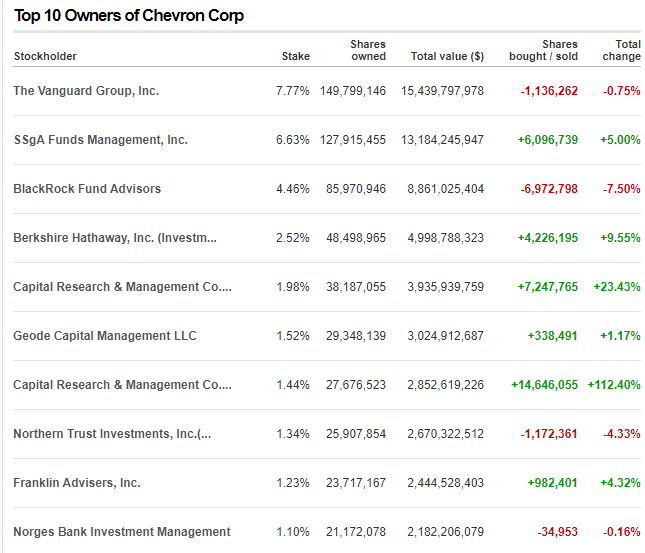Click Geode Capital Management LLC
The width and height of the screenshot is (645, 553).
coord(105,336)
